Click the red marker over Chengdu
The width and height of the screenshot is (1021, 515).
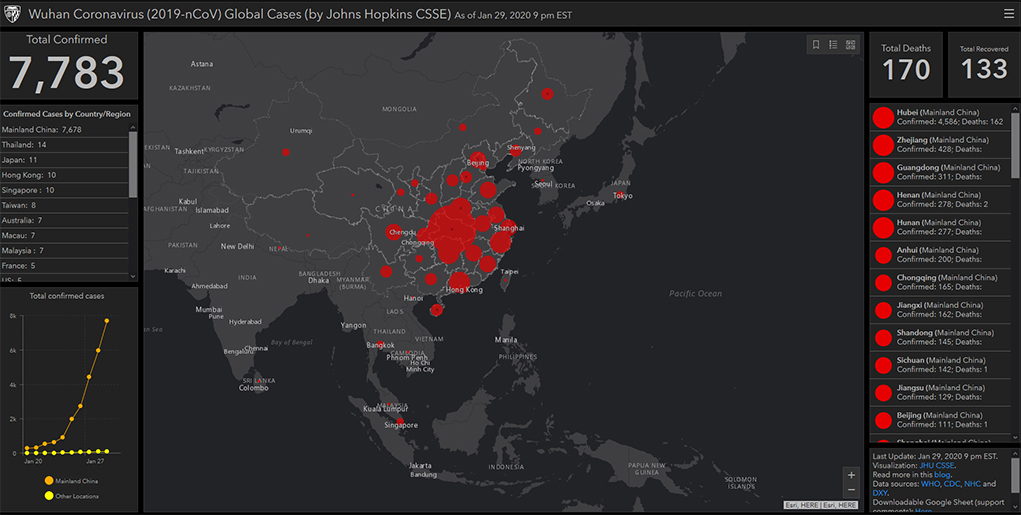click(393, 232)
